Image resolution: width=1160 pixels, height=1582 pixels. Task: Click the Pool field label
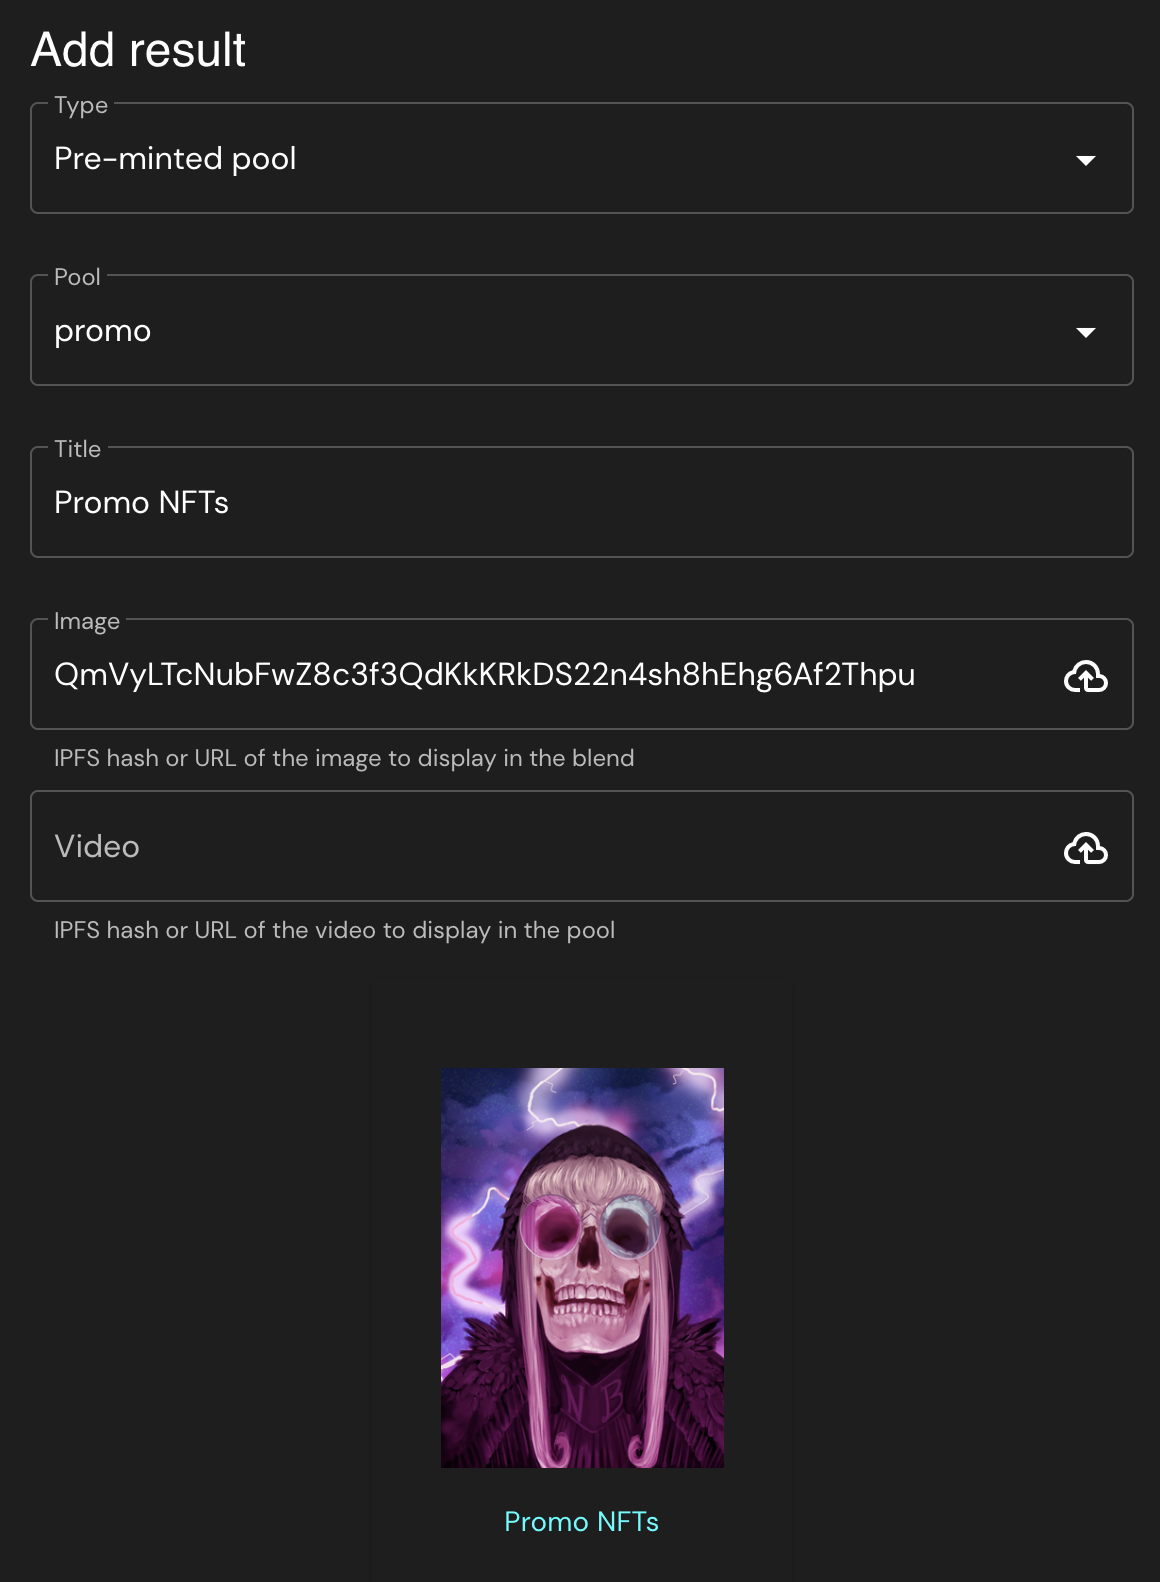77,277
